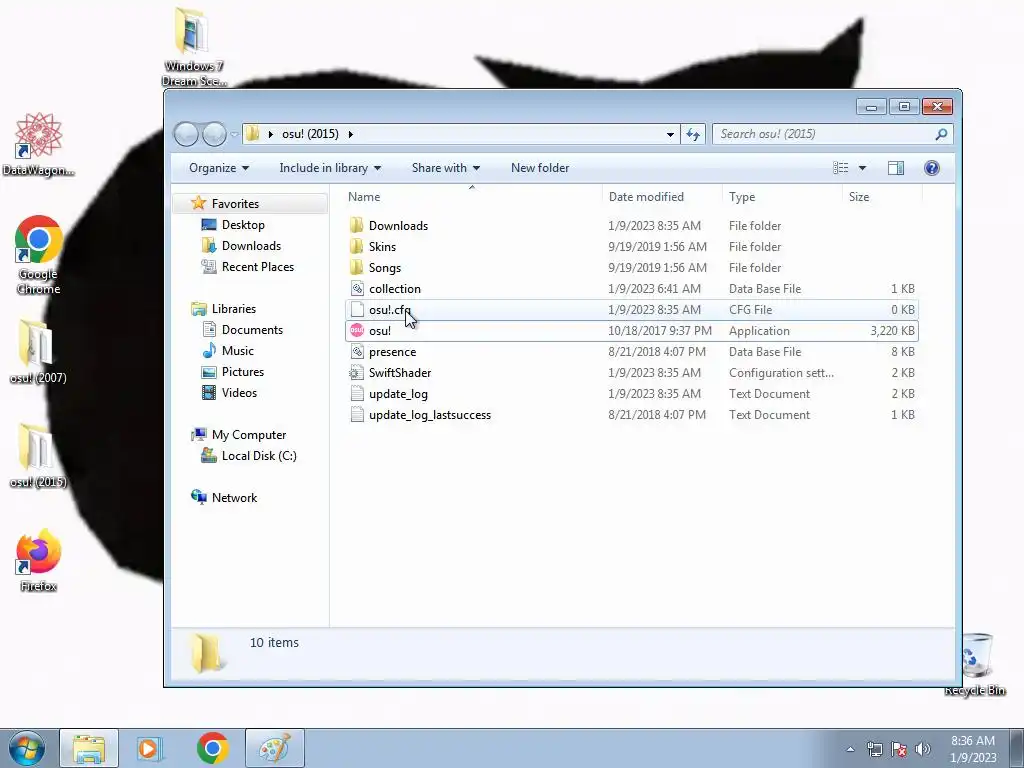Open the Include in library menu
The height and width of the screenshot is (768, 1024).
coord(330,168)
